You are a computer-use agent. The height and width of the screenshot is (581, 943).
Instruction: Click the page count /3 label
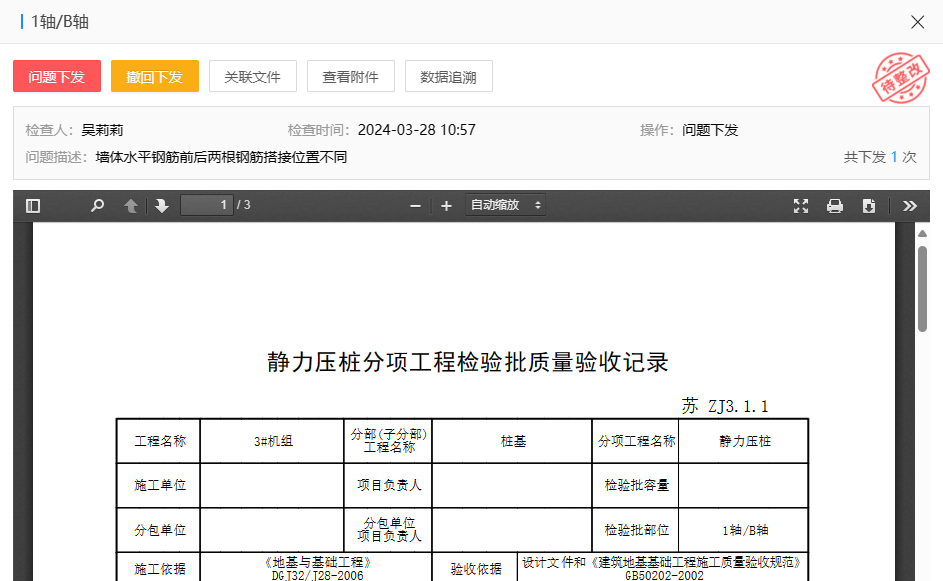[244, 205]
